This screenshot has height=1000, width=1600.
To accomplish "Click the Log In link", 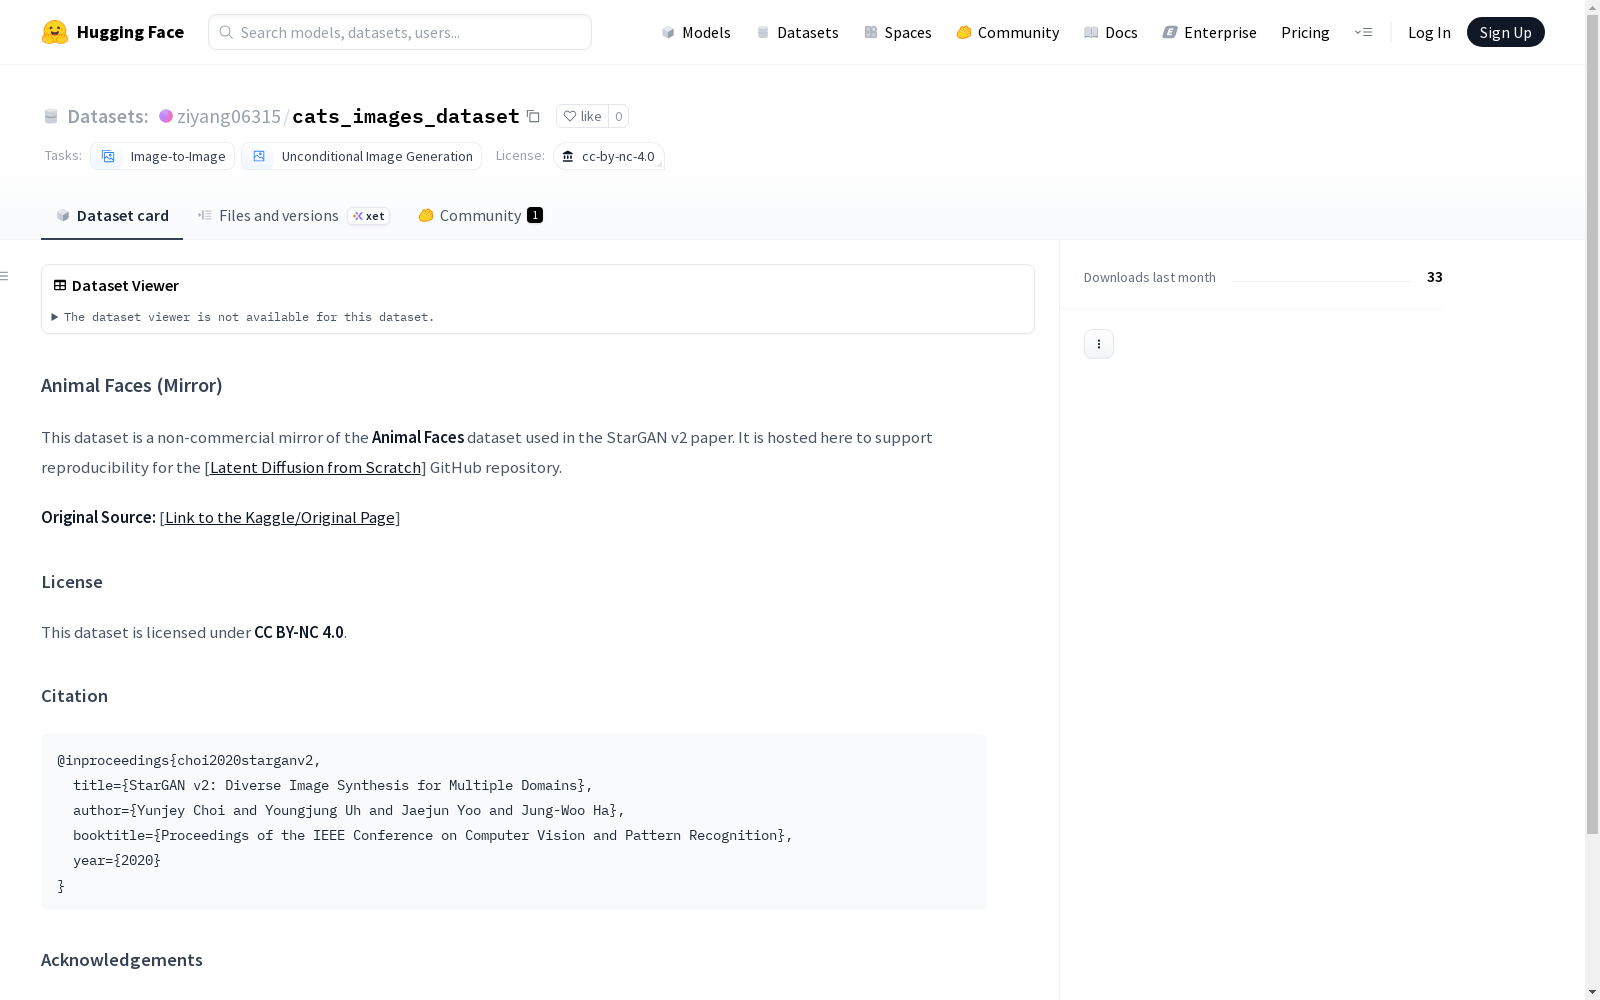I will coord(1429,32).
